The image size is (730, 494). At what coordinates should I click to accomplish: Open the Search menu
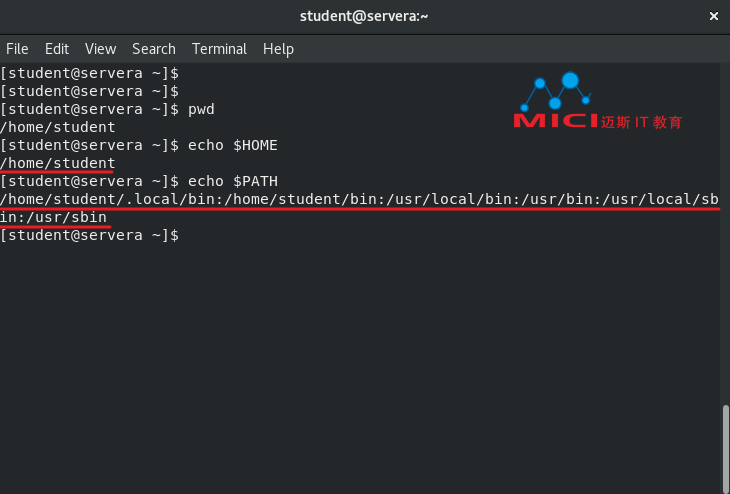click(x=154, y=49)
